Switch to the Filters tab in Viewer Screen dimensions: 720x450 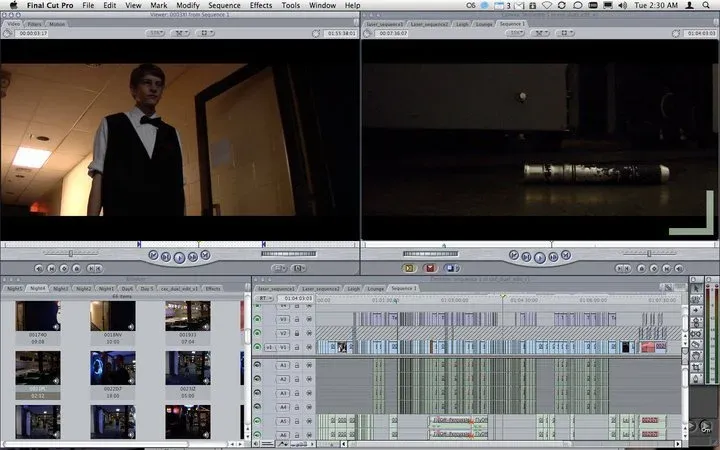tap(34, 24)
